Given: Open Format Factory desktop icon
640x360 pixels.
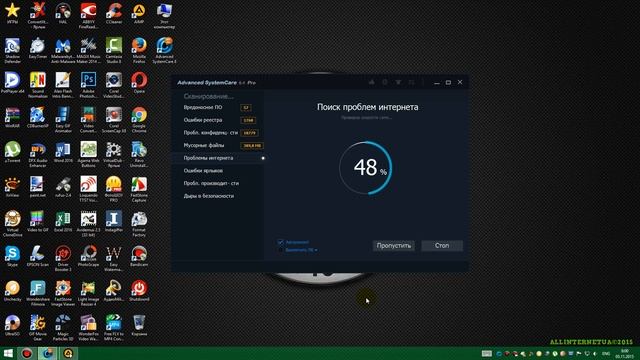Looking at the screenshot, I should tap(139, 224).
